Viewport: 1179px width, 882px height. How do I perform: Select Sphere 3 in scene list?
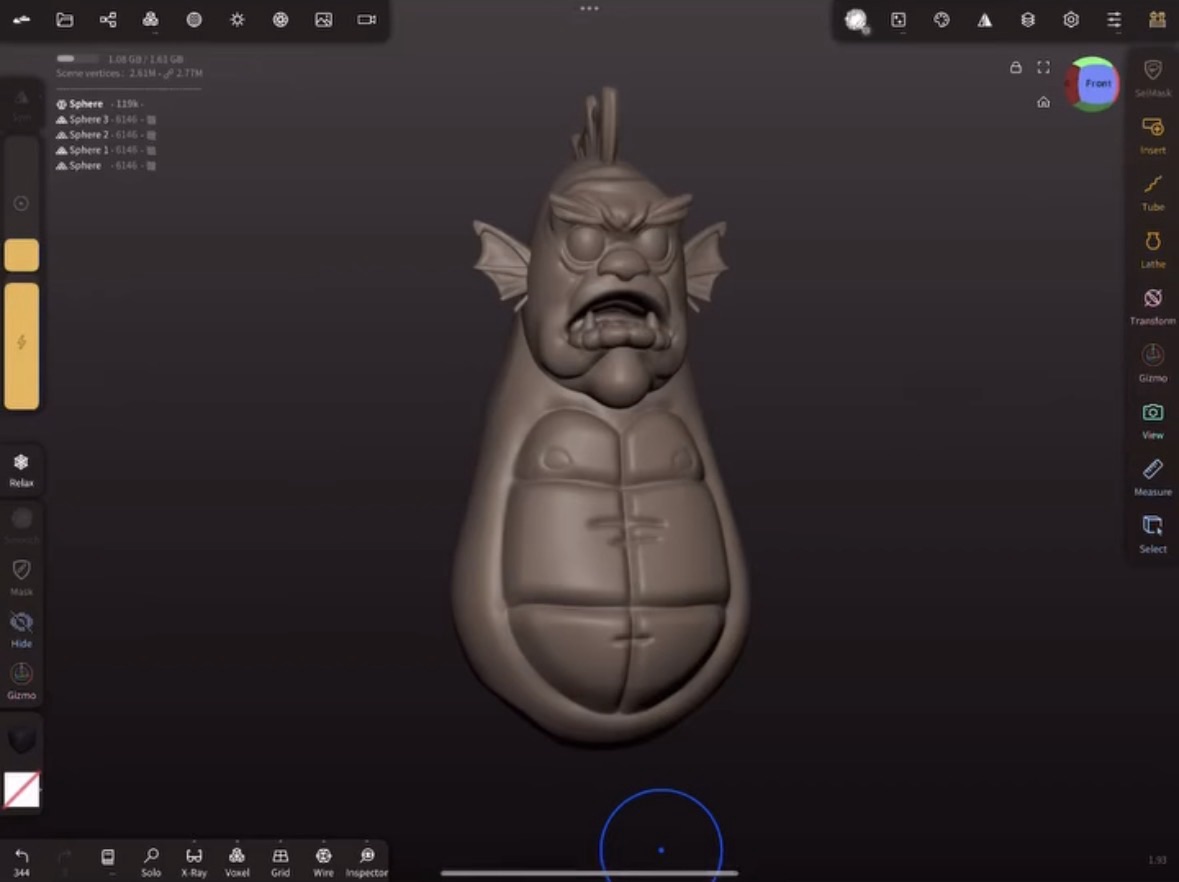click(x=89, y=119)
